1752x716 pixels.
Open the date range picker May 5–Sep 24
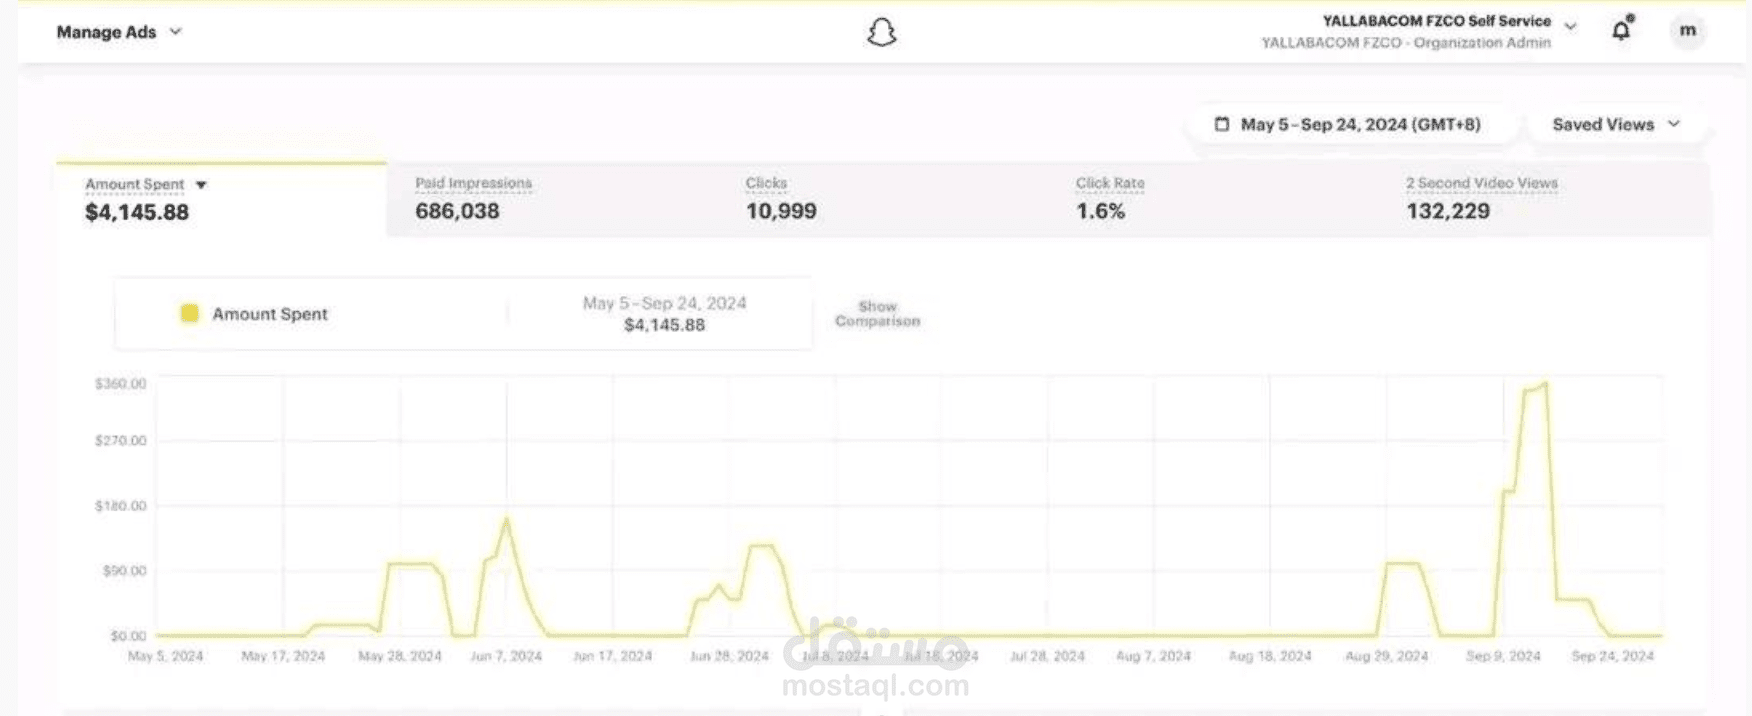pyautogui.click(x=1348, y=125)
